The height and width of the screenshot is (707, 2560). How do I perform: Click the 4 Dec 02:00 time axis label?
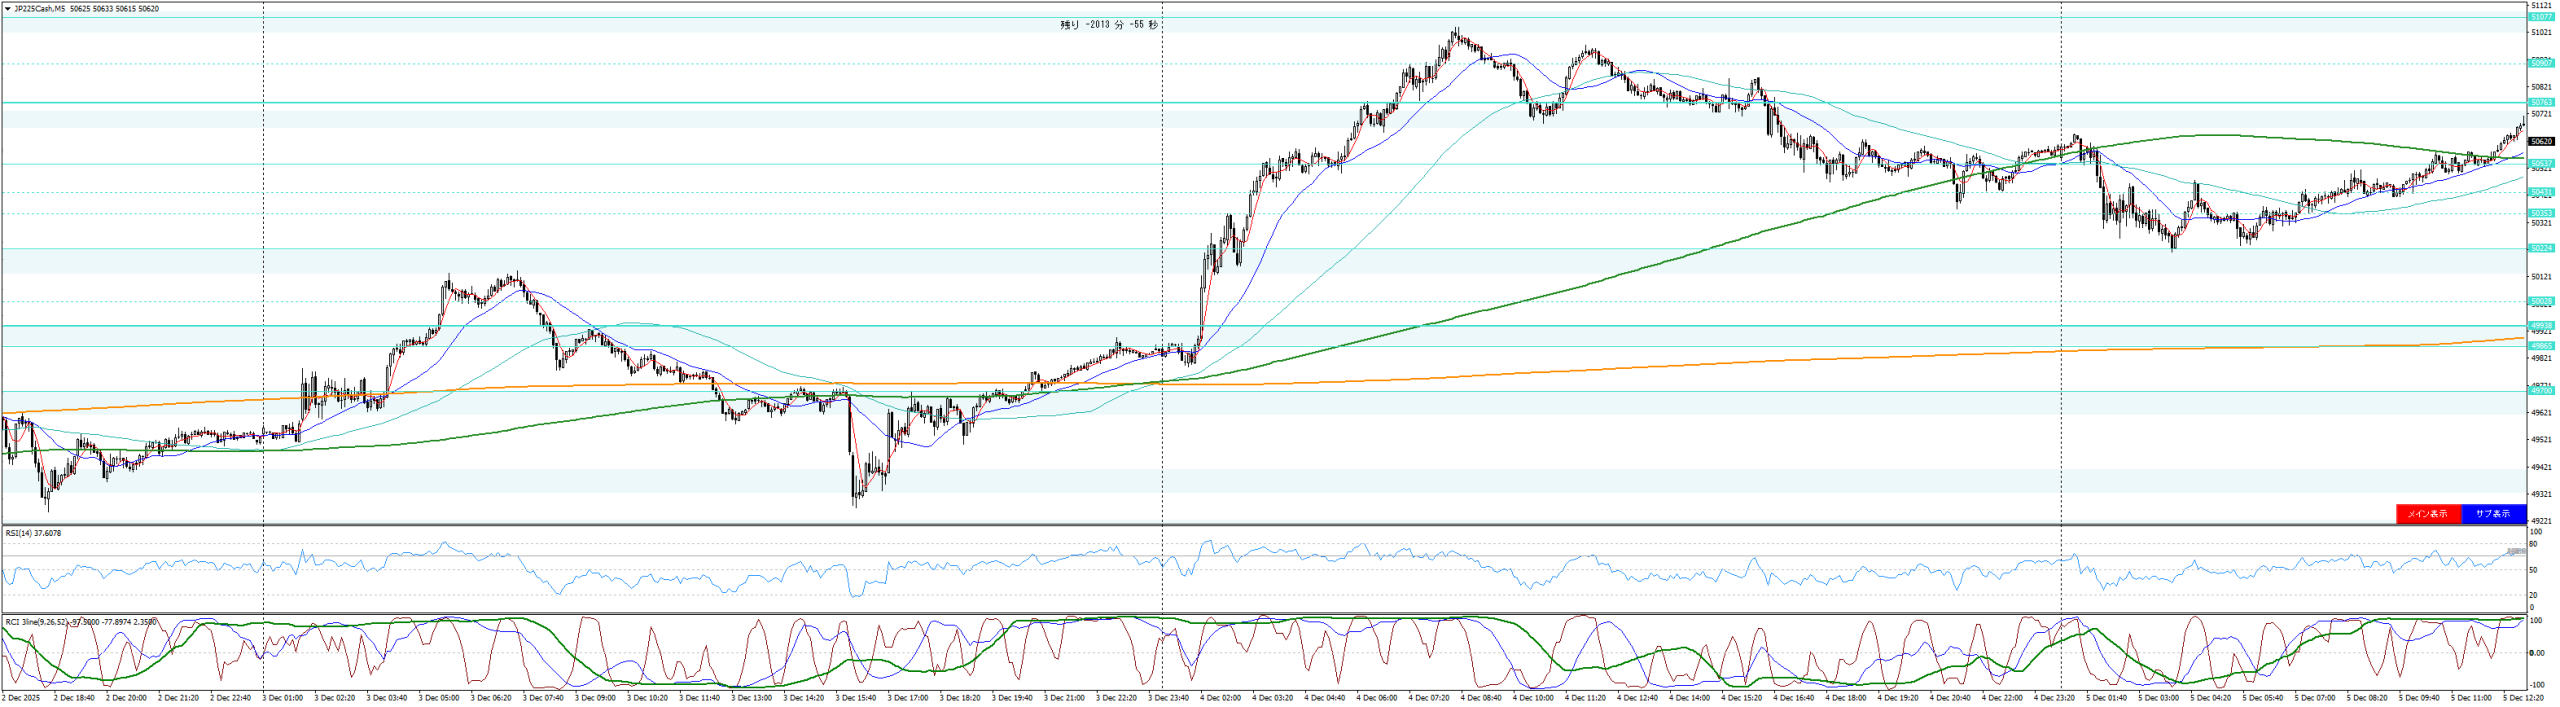1220,698
